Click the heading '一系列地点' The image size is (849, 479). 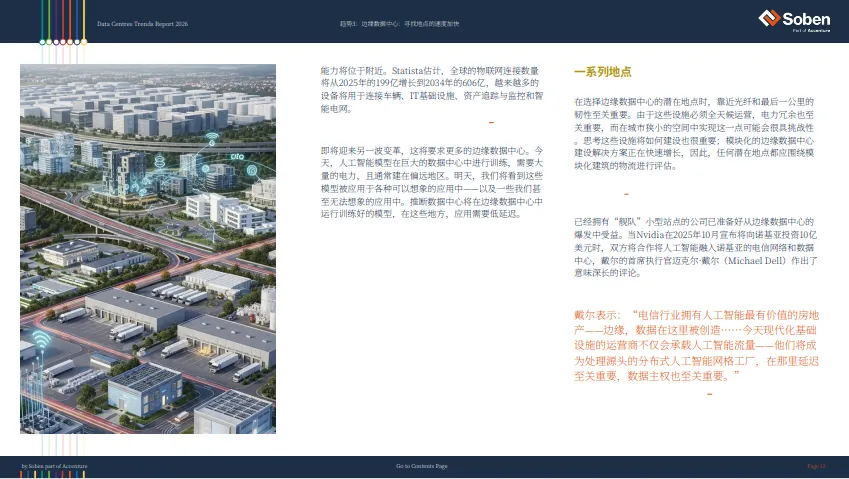(603, 71)
